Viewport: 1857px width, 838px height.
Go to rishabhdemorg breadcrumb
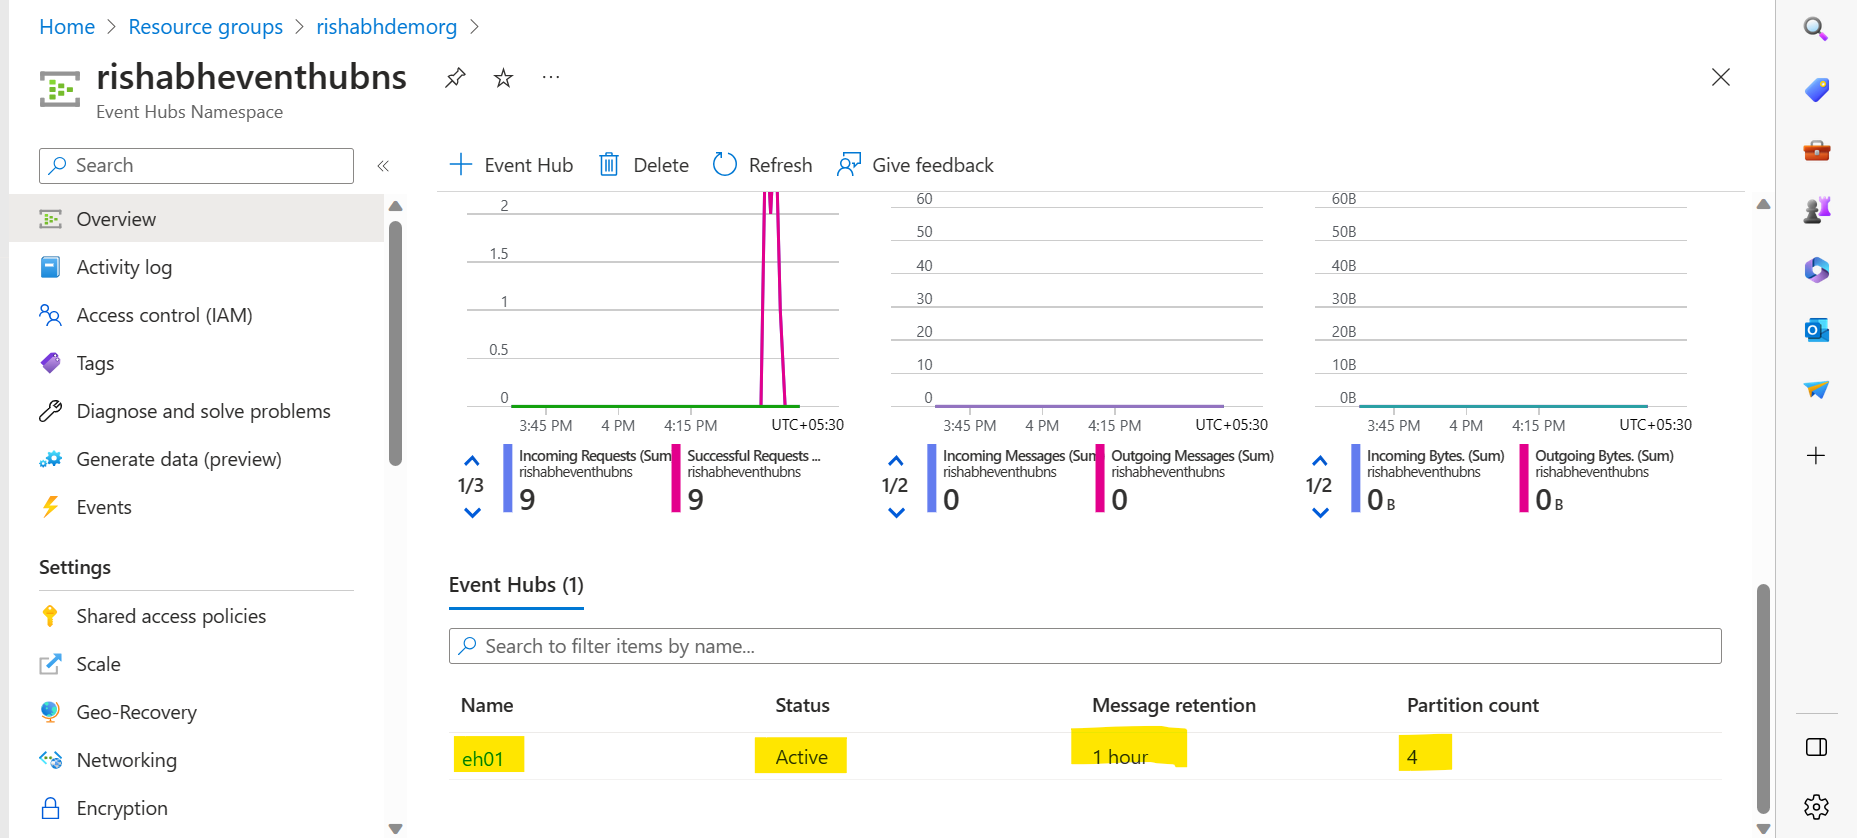[387, 27]
